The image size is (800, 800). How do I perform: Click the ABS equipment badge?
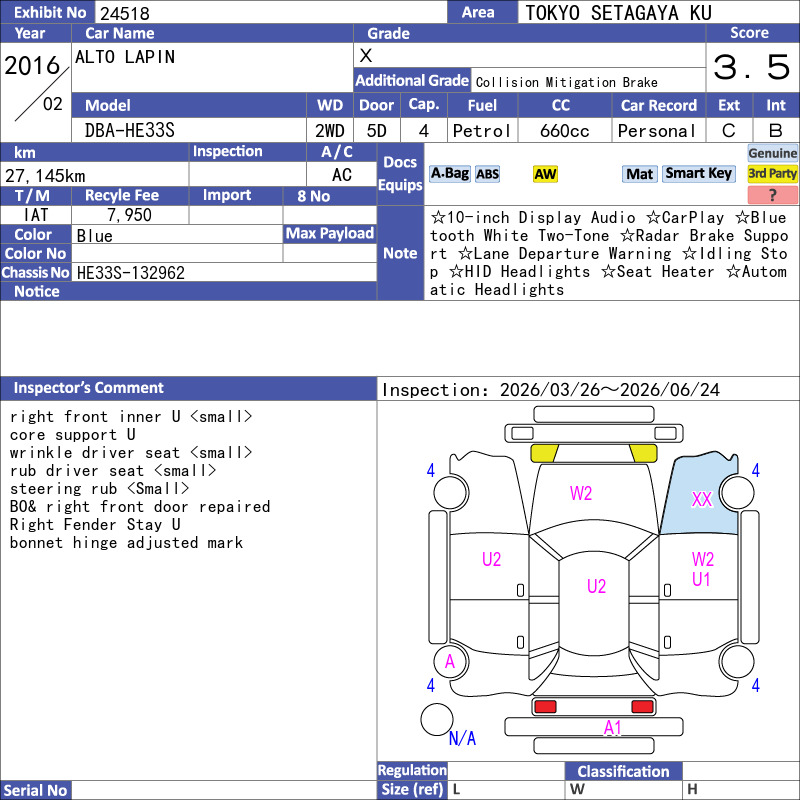(x=487, y=174)
